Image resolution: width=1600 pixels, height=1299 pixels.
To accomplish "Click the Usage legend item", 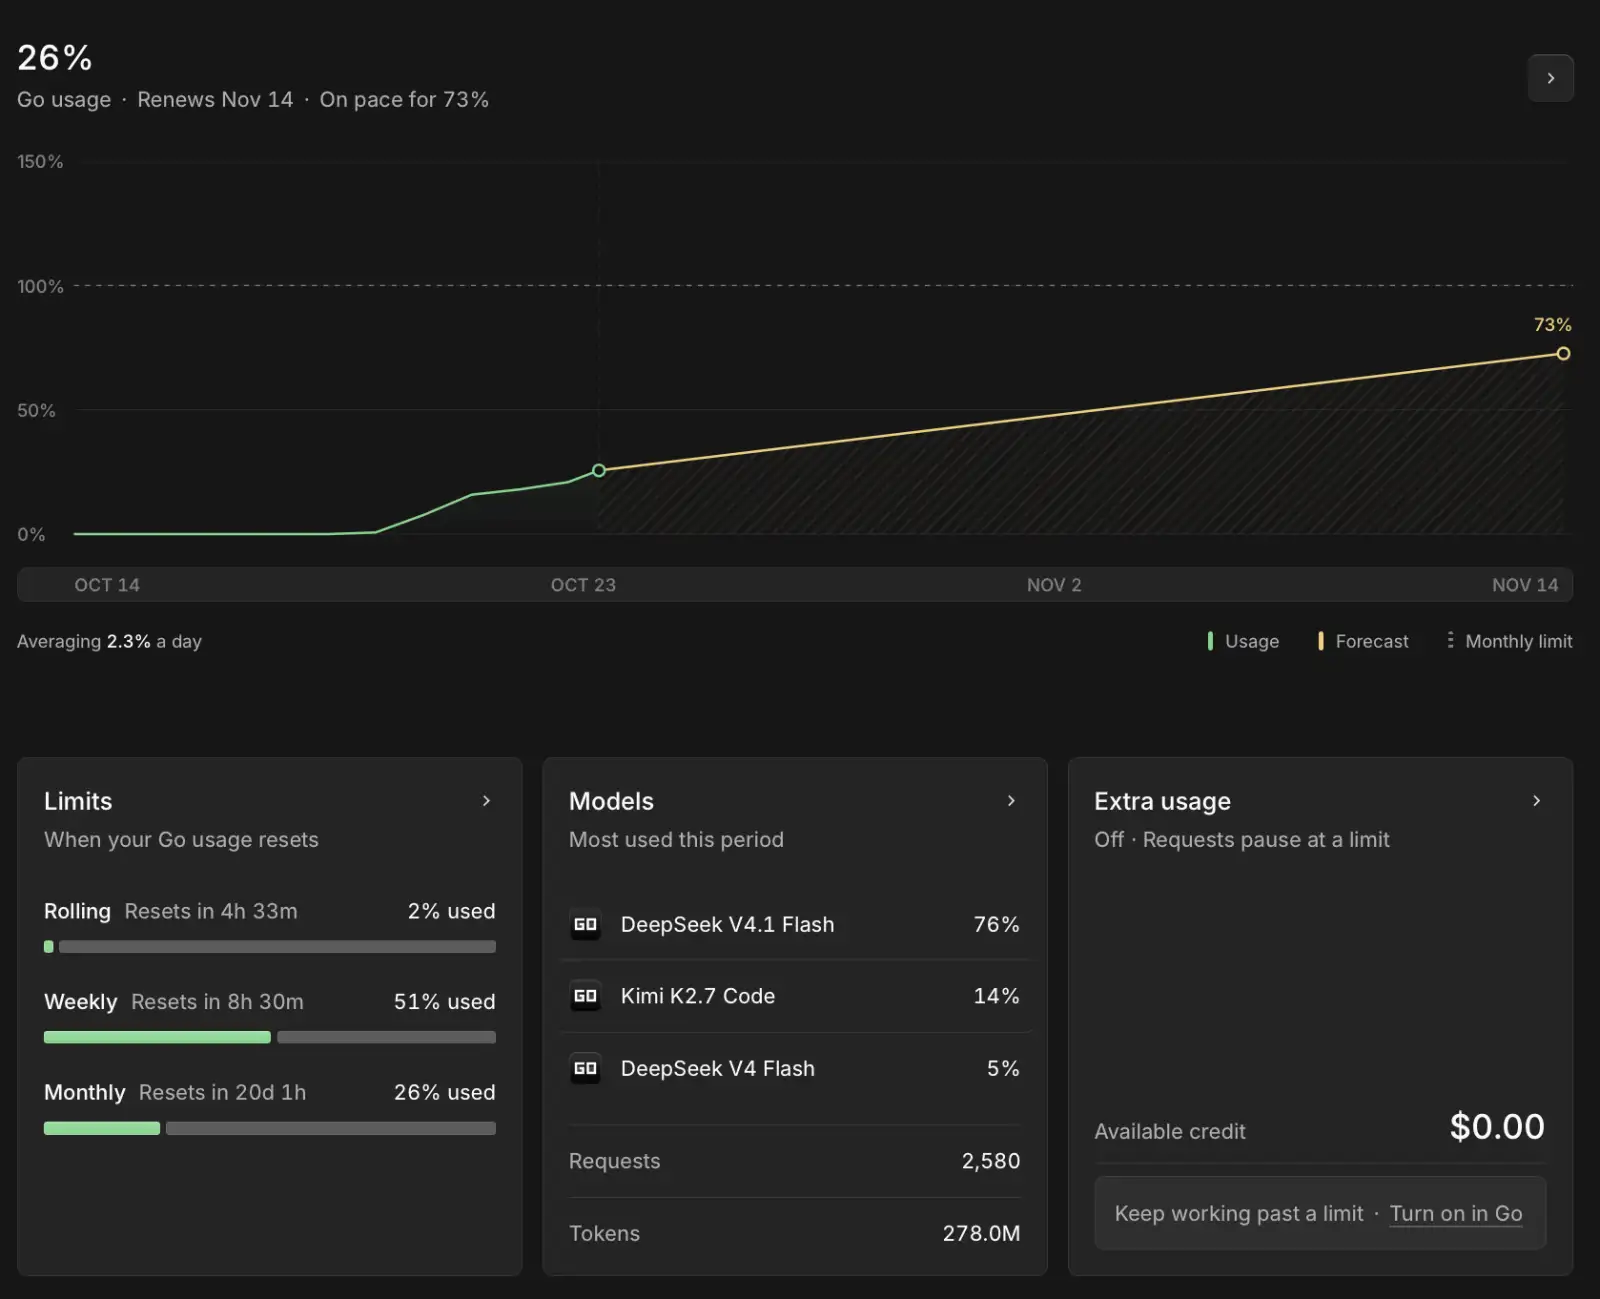I will (1243, 641).
